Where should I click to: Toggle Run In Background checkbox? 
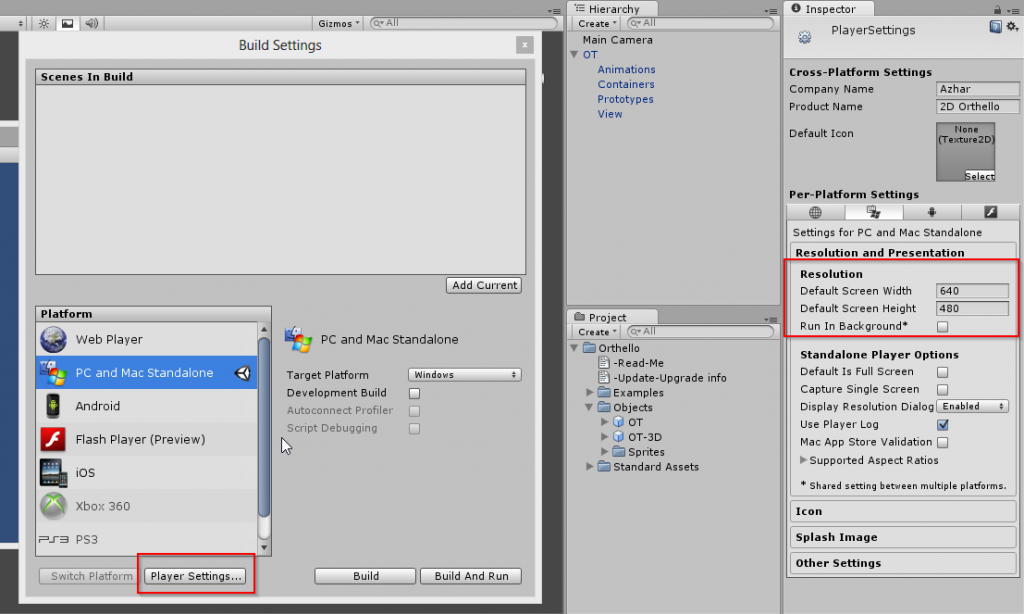942,327
